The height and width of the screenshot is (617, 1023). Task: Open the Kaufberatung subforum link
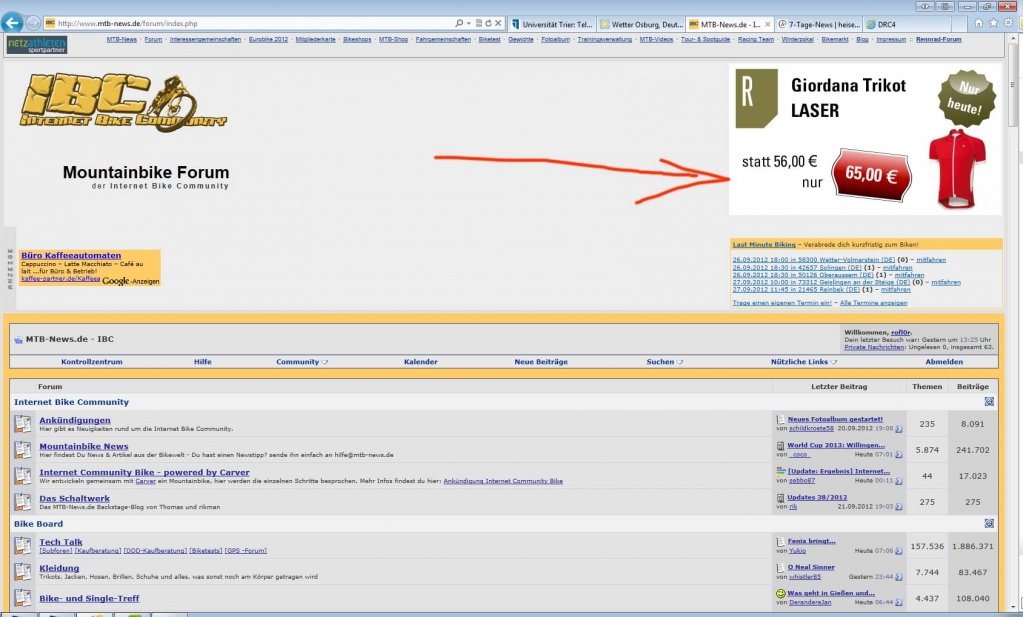point(98,551)
